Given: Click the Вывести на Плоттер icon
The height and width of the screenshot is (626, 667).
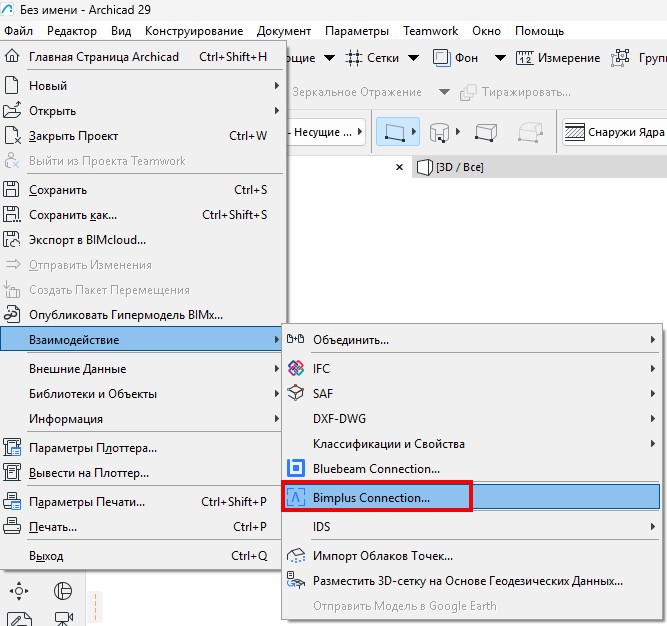Looking at the screenshot, I should [x=12, y=472].
